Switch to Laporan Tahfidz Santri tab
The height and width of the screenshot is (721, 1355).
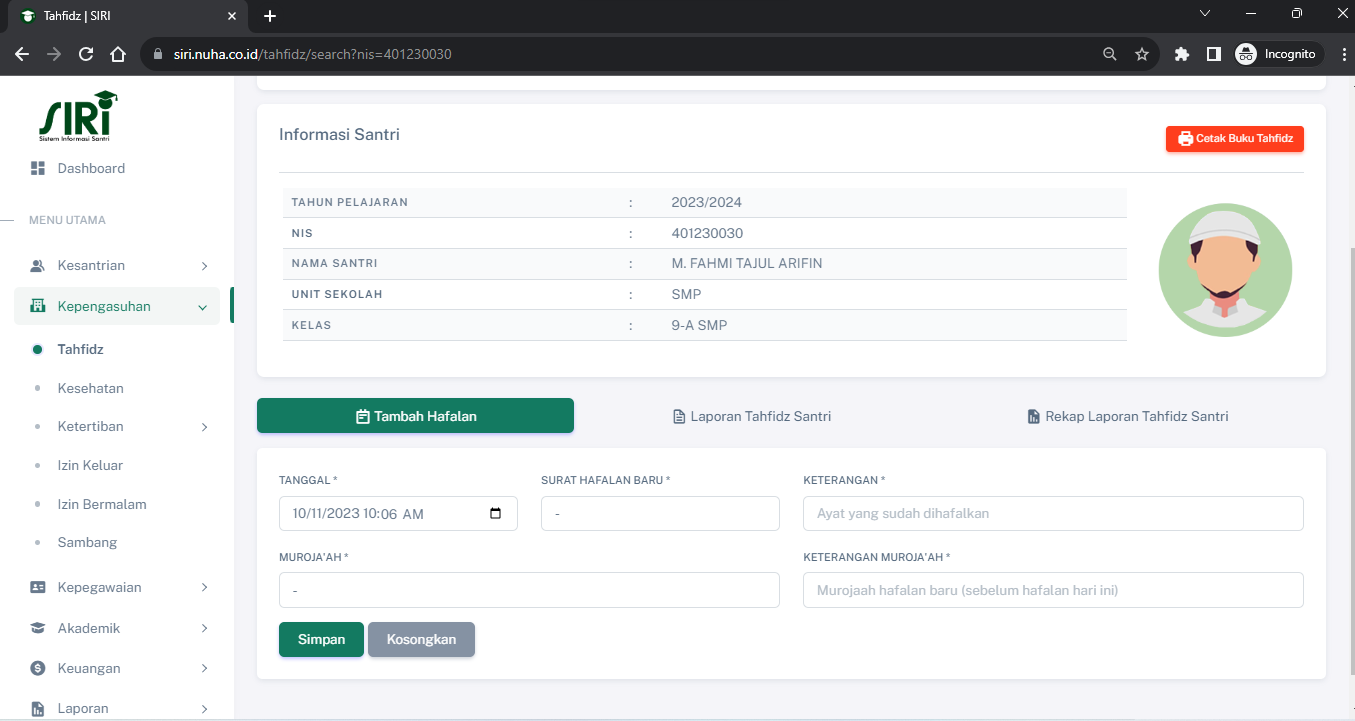pos(751,416)
